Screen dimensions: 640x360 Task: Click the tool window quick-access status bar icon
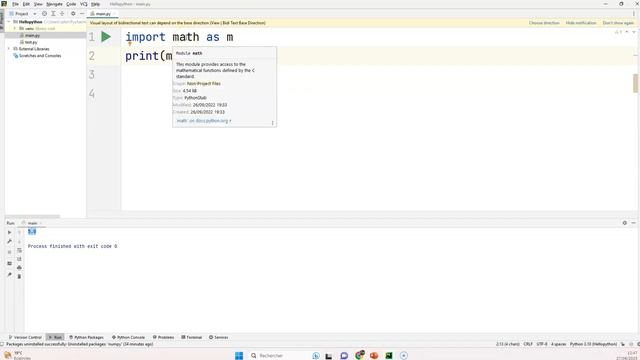tap(2, 344)
